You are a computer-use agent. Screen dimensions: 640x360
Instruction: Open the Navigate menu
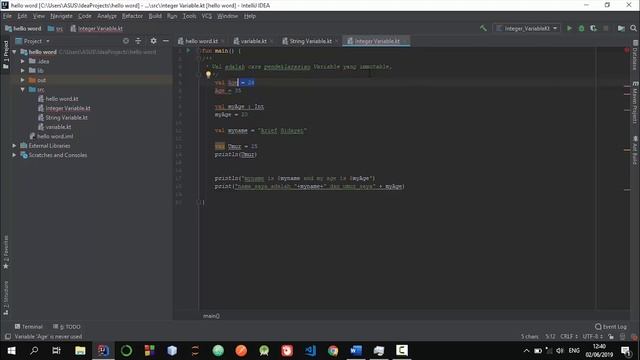coord(61,16)
